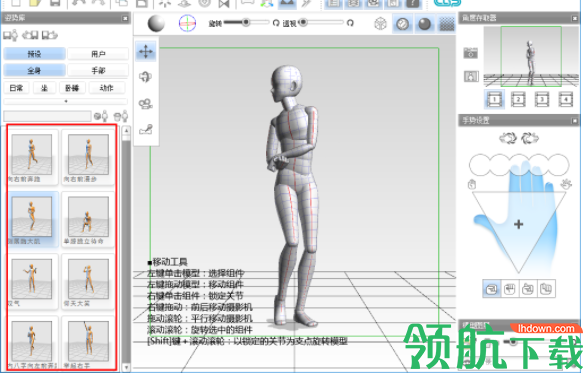
Task: Select camera angle slot 3
Action: pos(542,99)
